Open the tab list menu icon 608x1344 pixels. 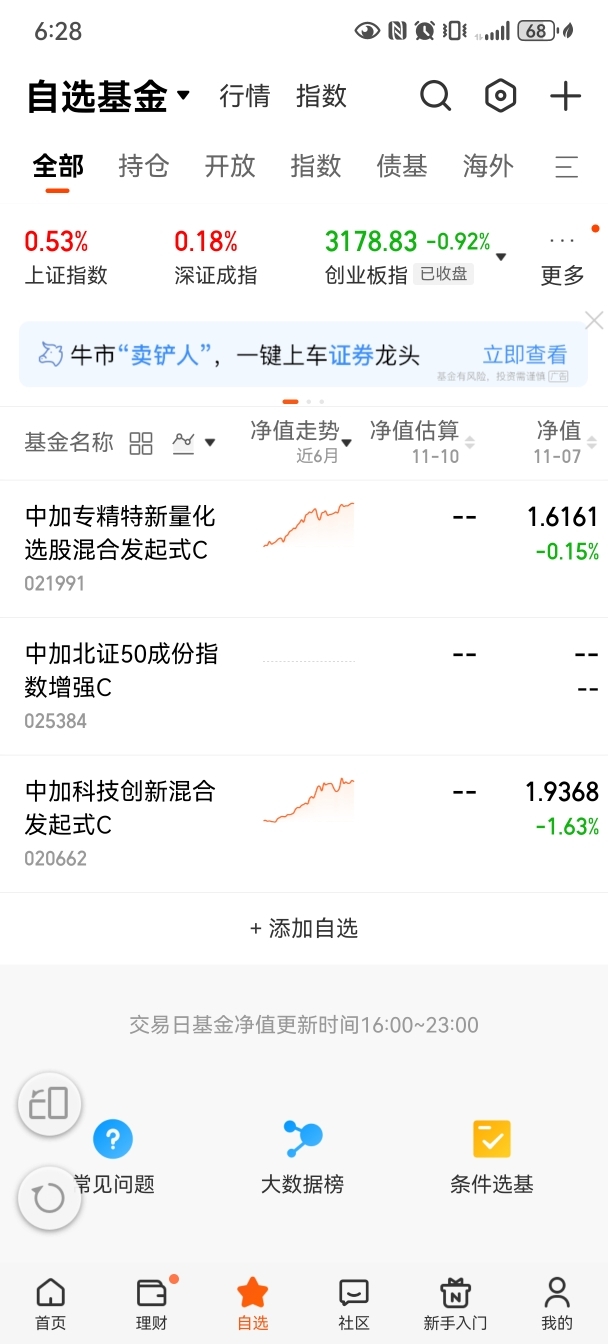[x=567, y=167]
